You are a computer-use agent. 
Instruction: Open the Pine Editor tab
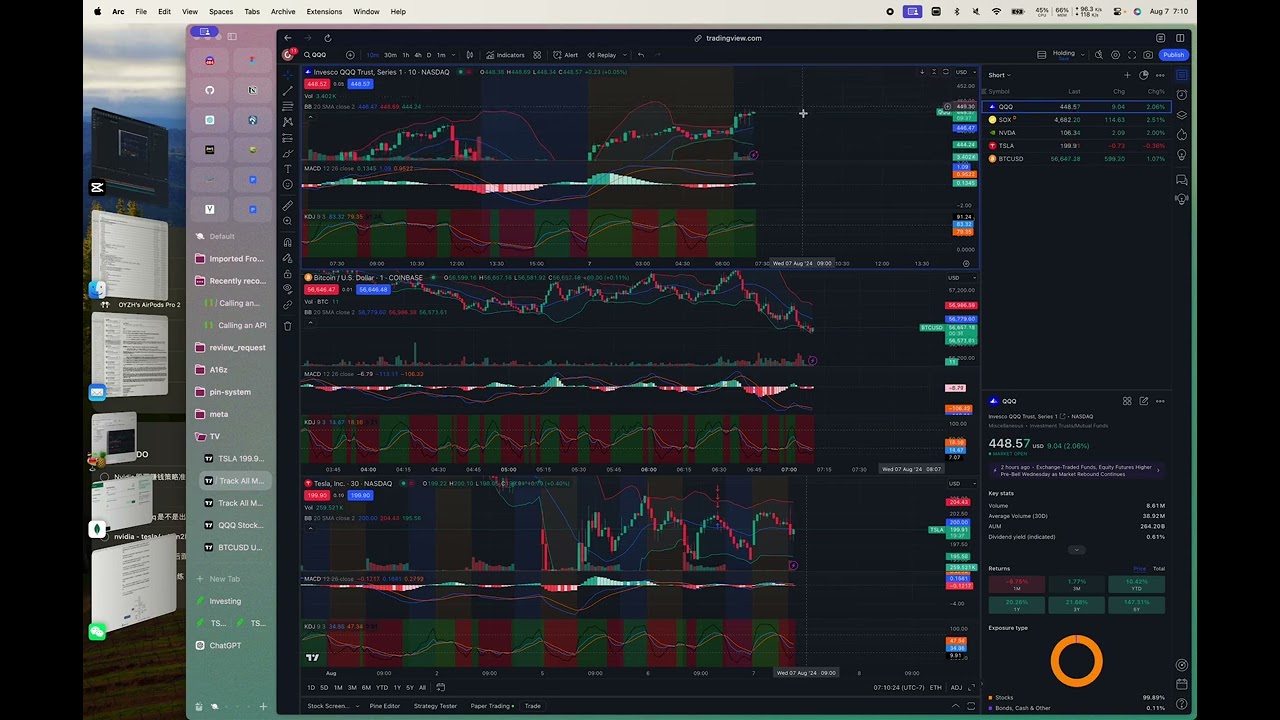pos(385,706)
